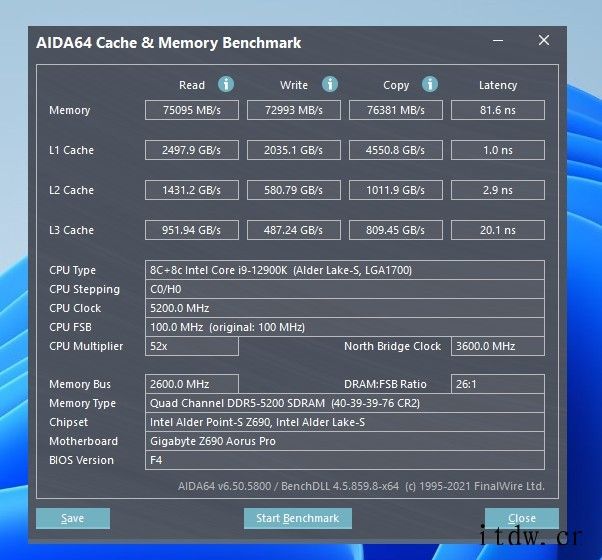
Task: Click the North Bridge Clock label
Action: tap(392, 346)
